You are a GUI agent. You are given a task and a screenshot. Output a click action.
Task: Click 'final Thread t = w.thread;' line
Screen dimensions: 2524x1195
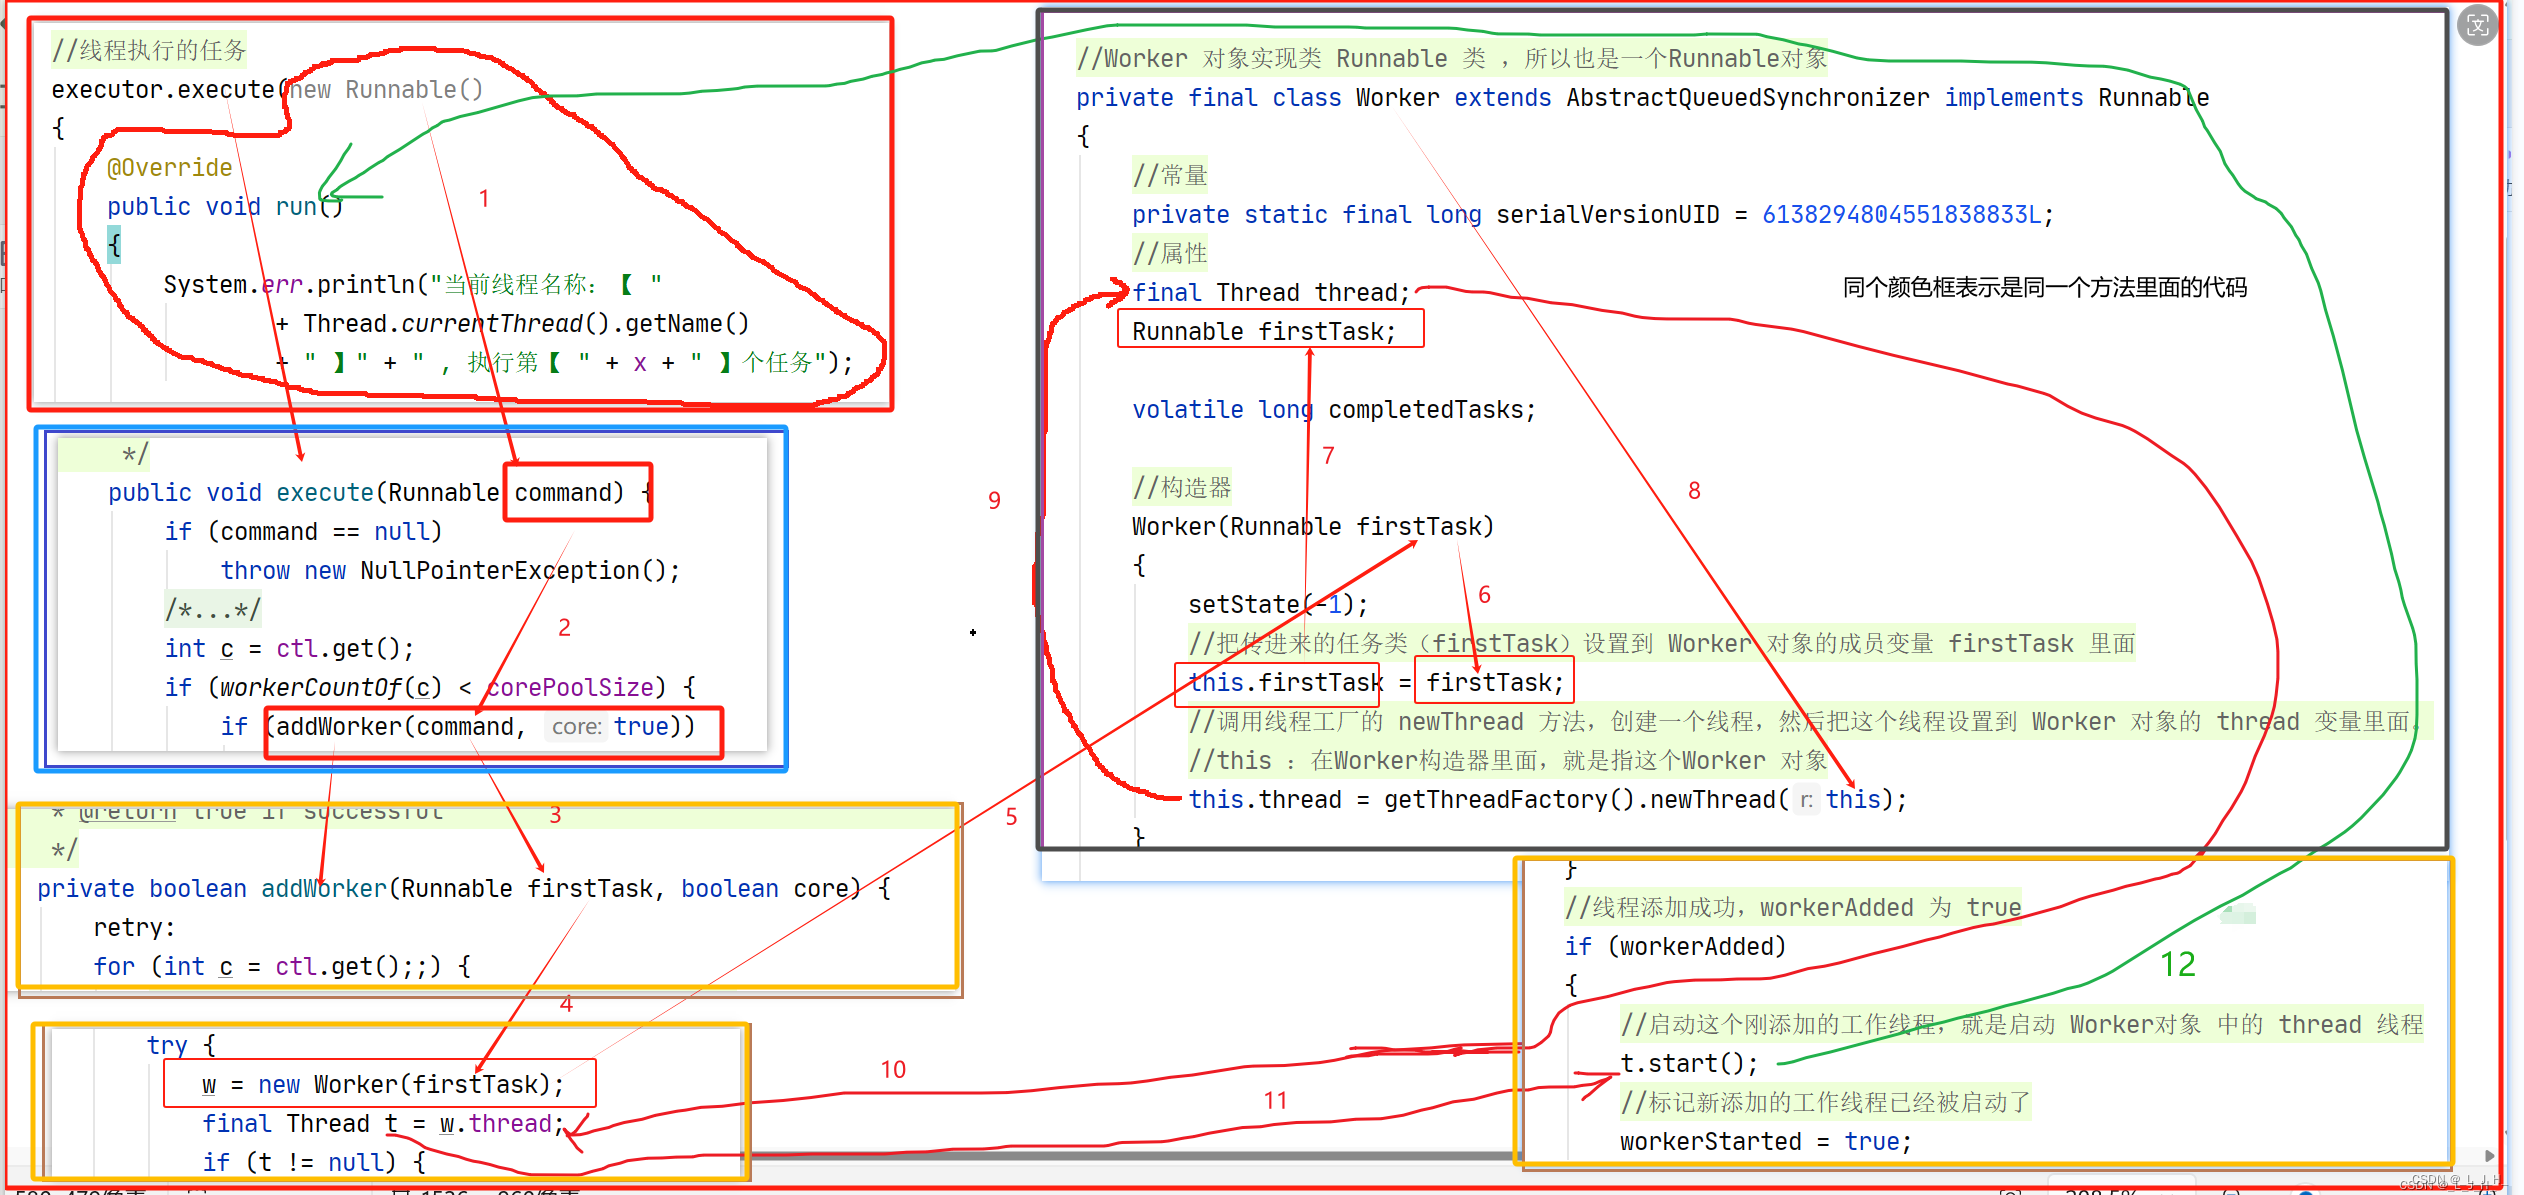coord(383,1123)
